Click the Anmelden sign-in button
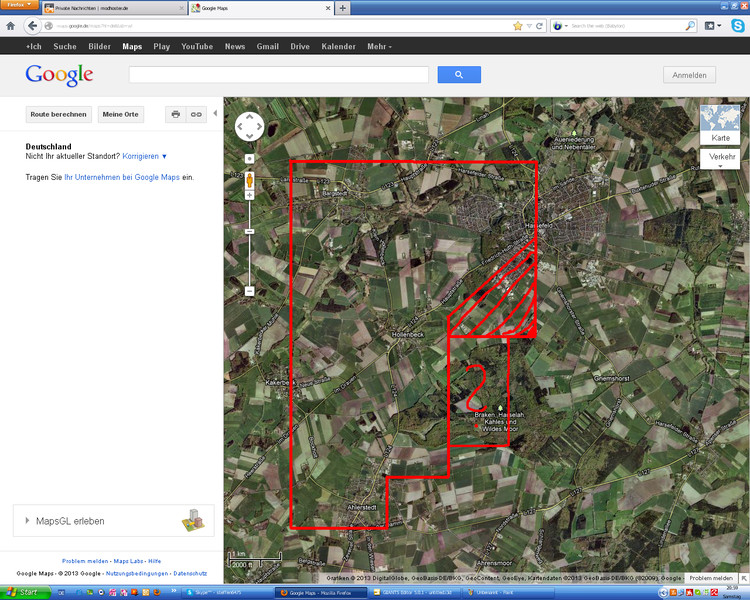This screenshot has height=600, width=750. (x=689, y=75)
